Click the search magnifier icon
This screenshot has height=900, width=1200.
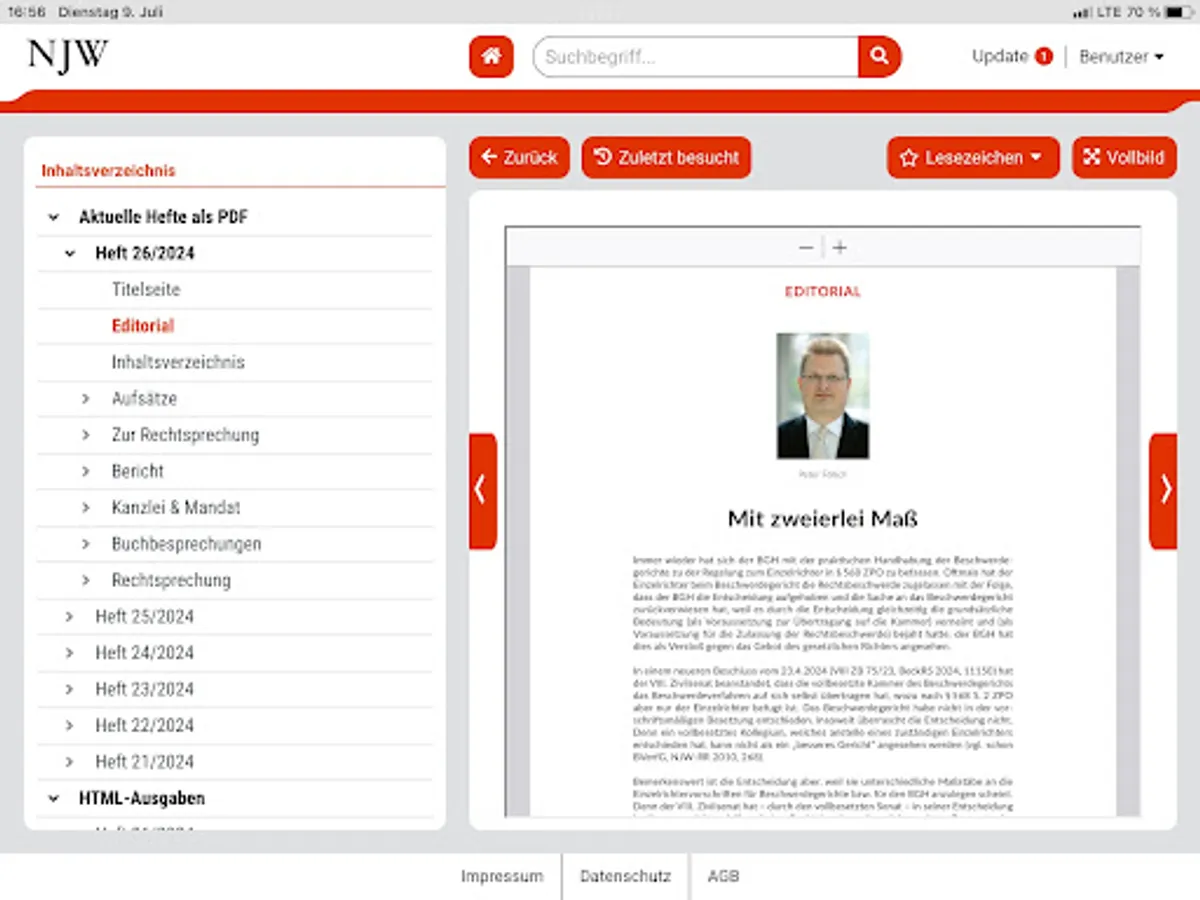pos(878,57)
